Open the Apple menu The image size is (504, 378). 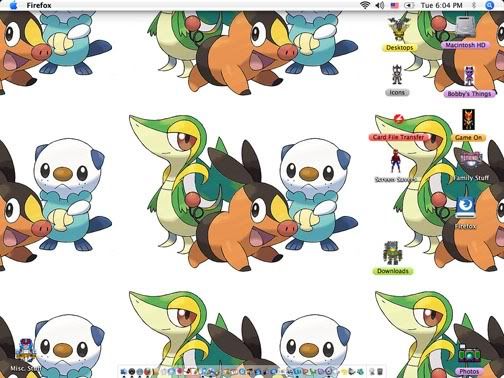click(13, 5)
